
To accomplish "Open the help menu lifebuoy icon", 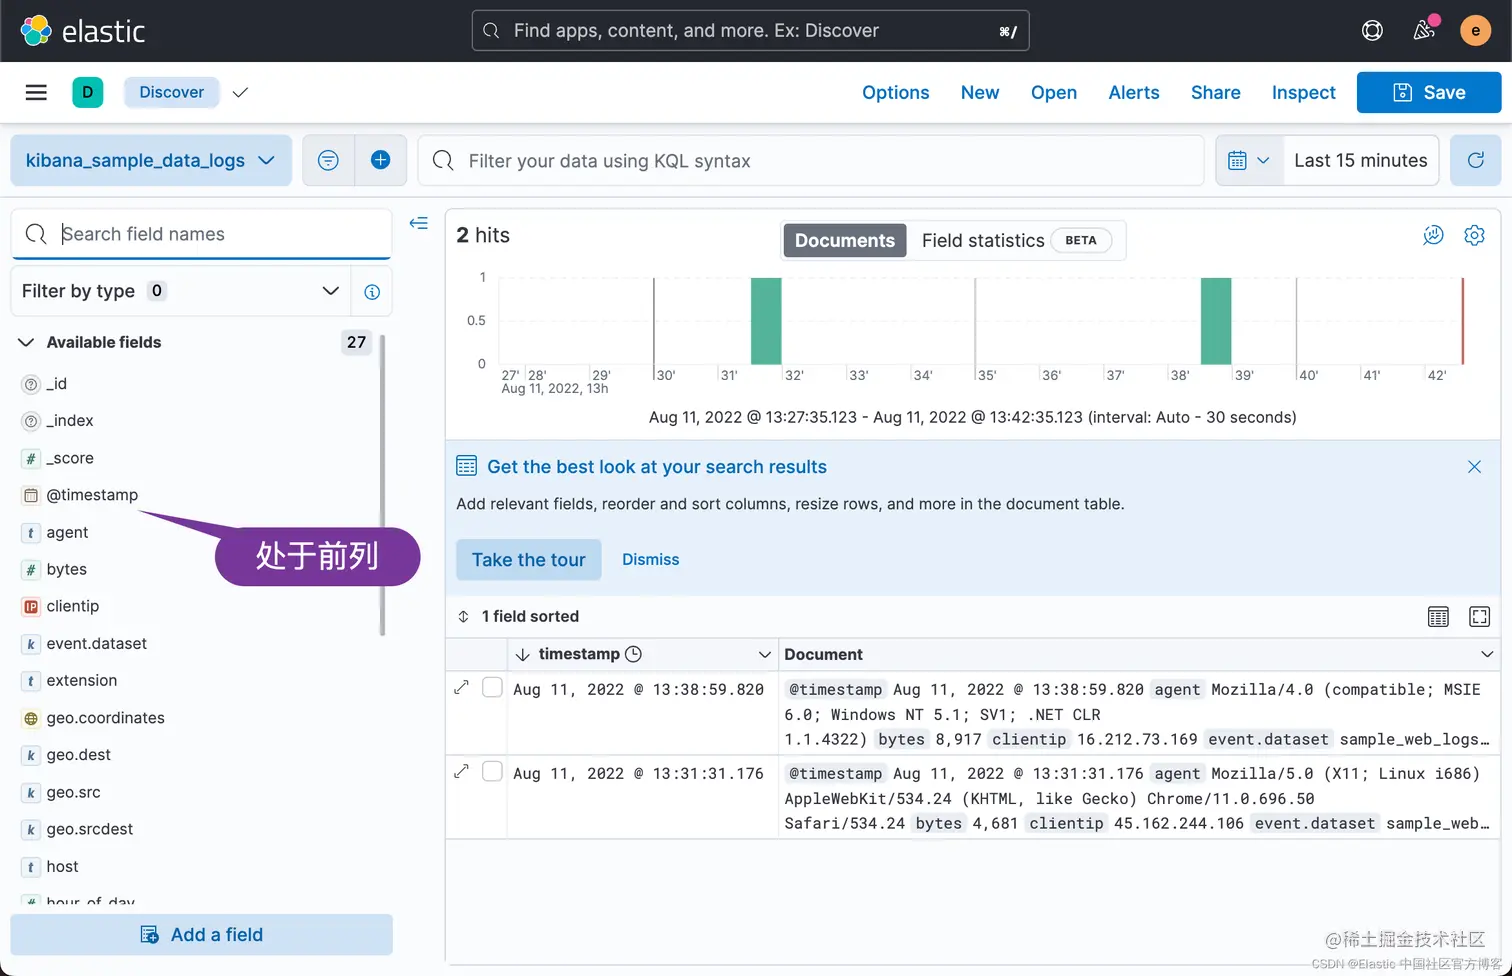I will click(x=1372, y=31).
